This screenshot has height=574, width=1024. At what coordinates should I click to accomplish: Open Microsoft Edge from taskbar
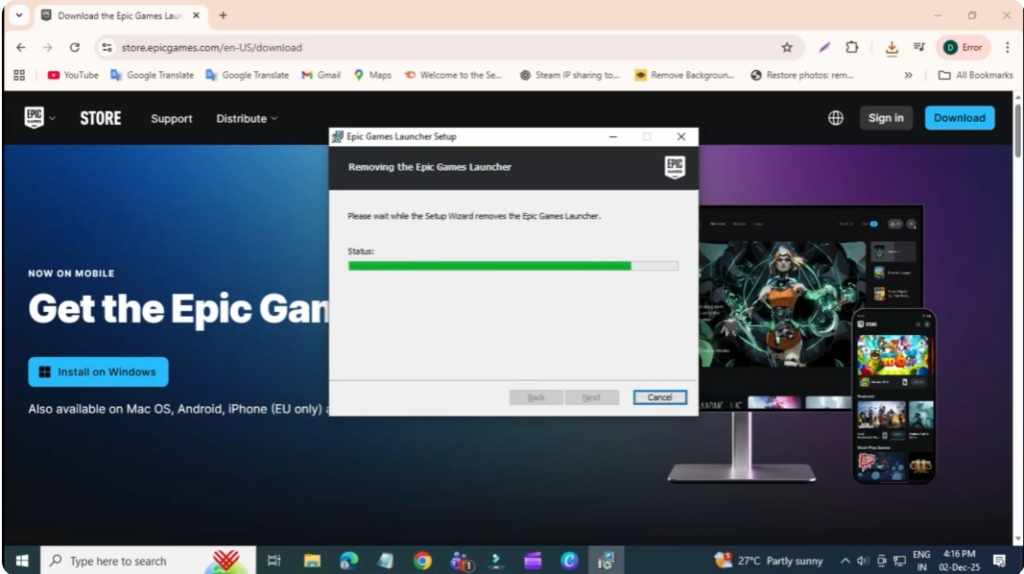349,561
